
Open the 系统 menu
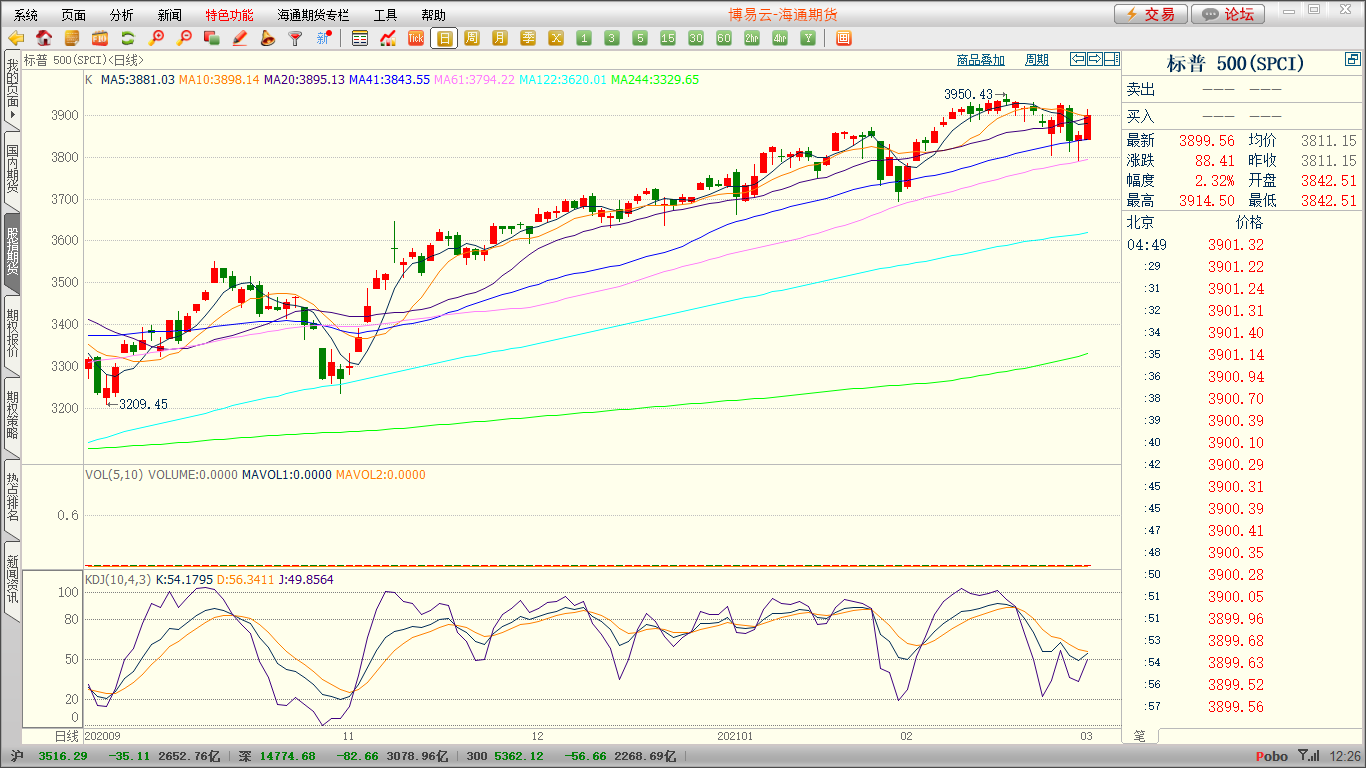click(x=26, y=15)
